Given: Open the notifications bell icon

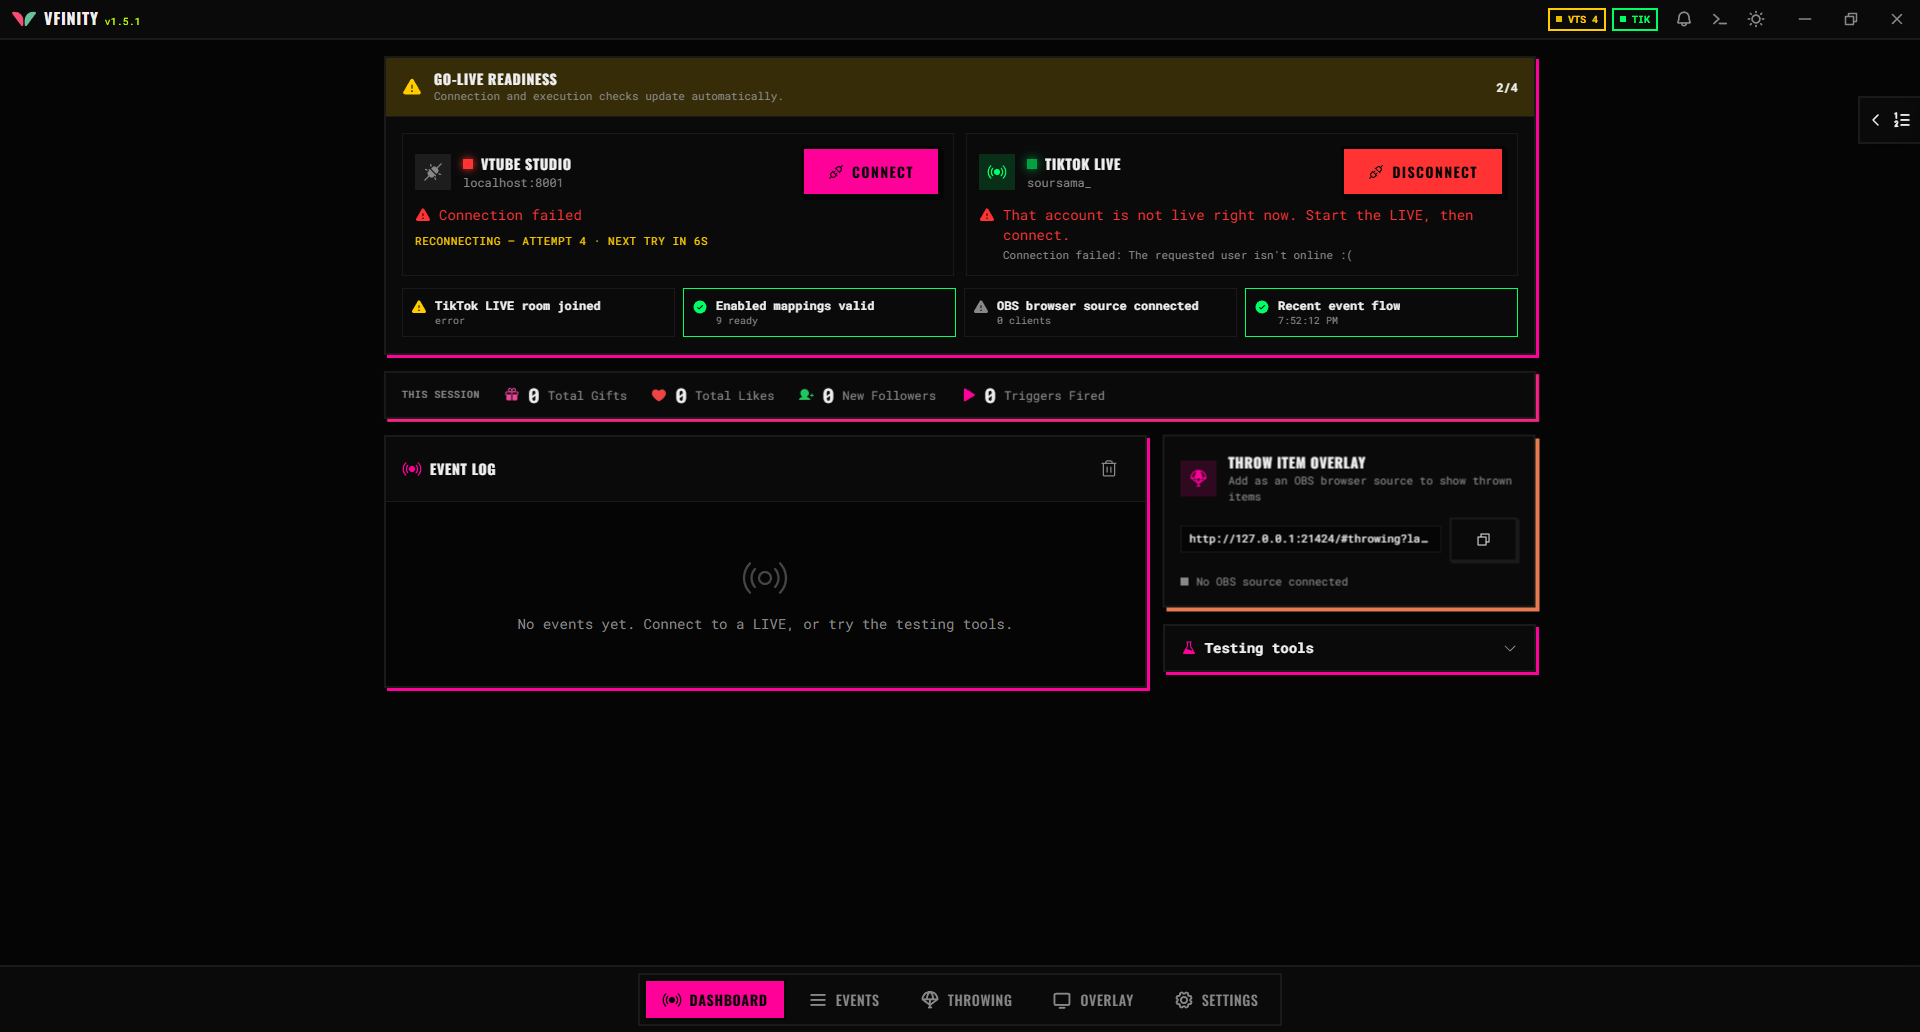Looking at the screenshot, I should (x=1684, y=19).
